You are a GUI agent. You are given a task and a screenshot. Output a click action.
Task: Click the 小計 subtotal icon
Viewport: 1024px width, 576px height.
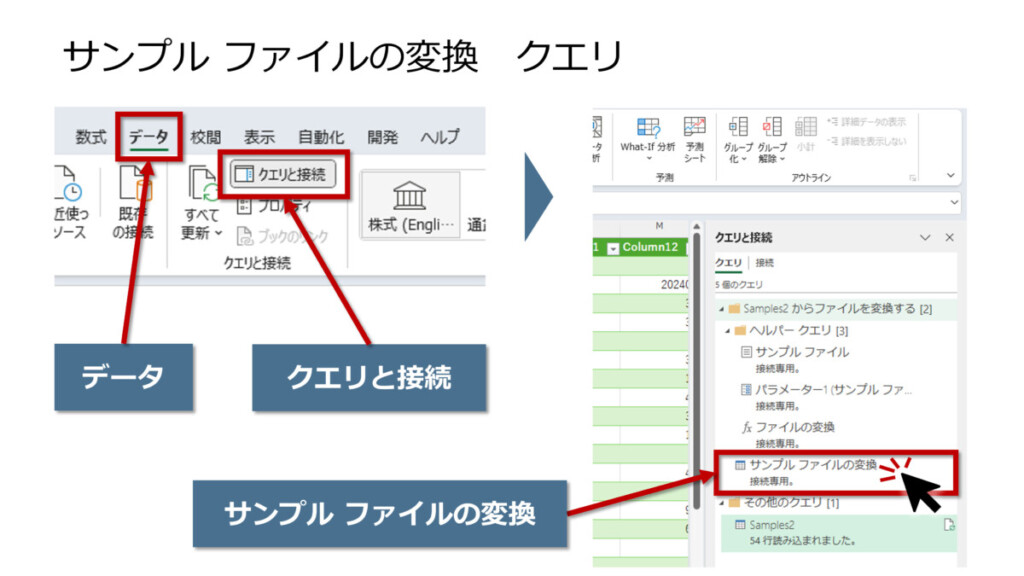[805, 127]
